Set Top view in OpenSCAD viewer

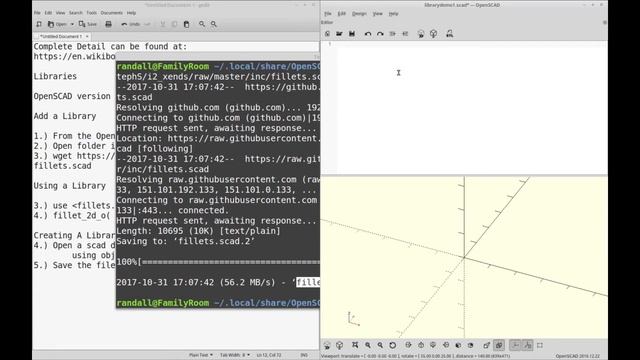point(421,345)
